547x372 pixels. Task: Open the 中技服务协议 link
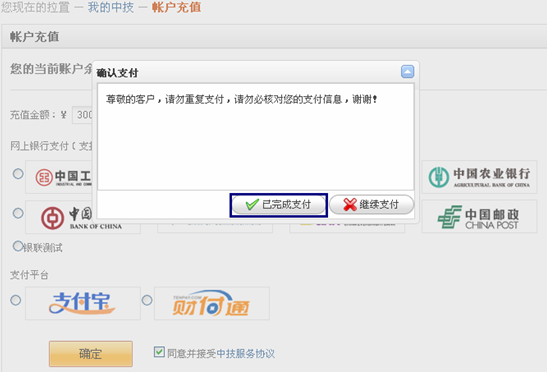pos(246,354)
